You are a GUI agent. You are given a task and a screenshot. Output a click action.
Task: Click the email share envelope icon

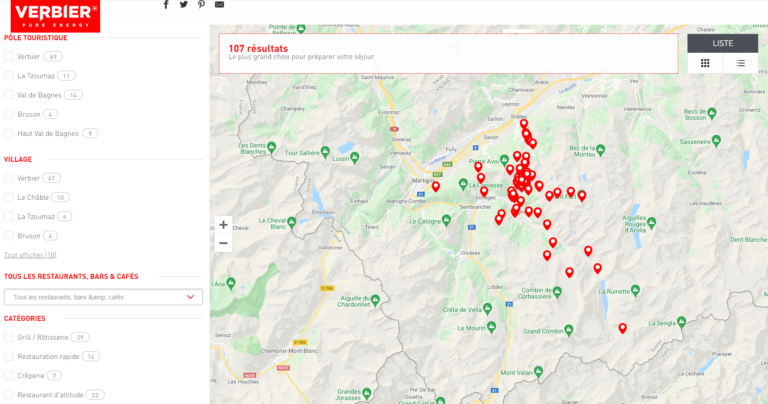219,5
